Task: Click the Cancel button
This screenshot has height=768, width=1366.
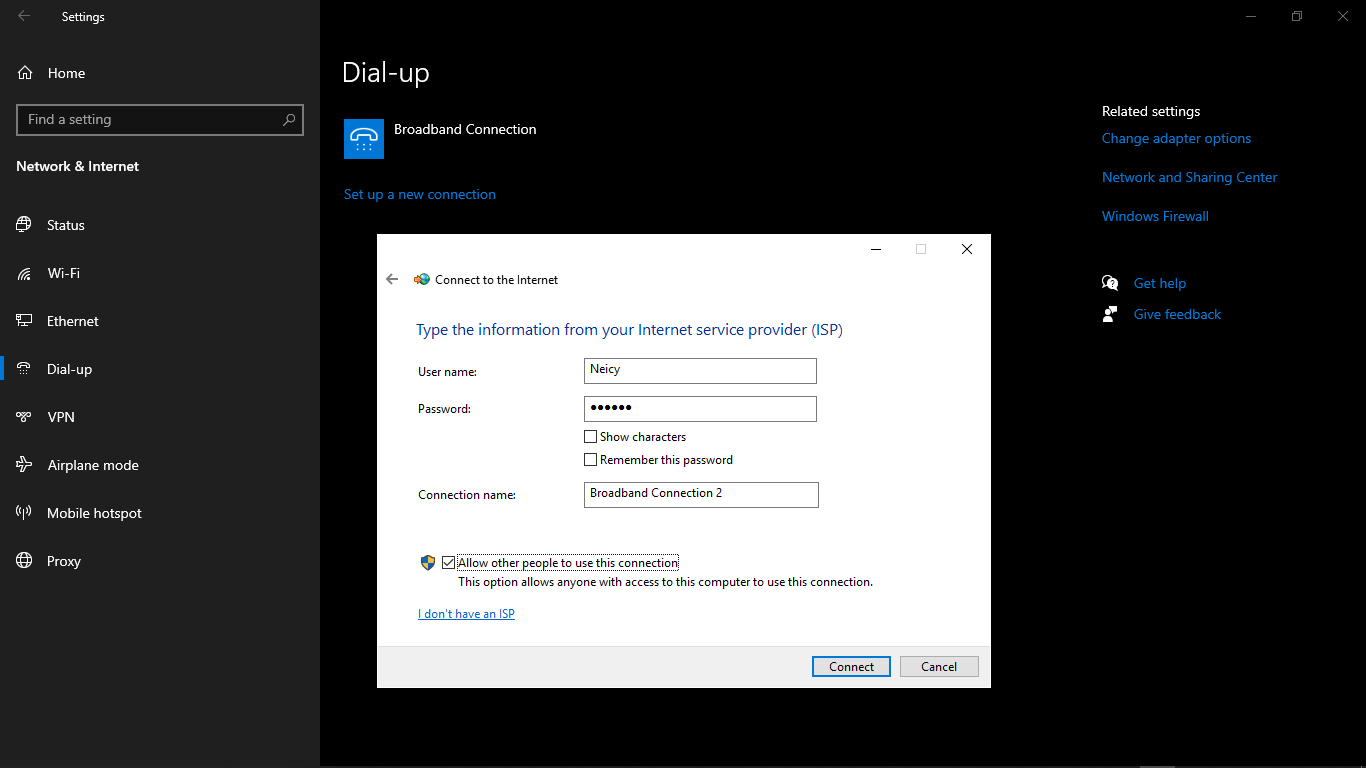Action: [939, 667]
